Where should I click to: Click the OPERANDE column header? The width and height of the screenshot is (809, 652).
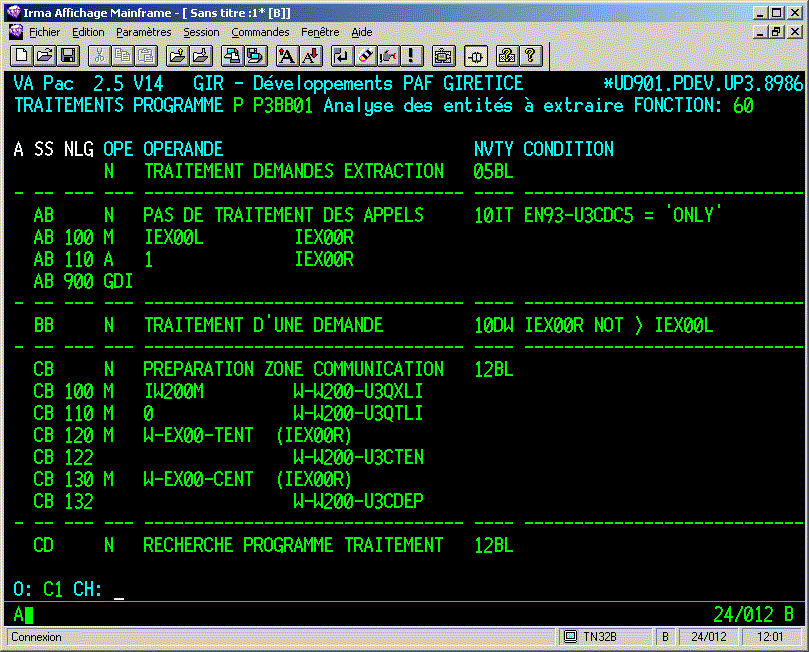pyautogui.click(x=183, y=149)
